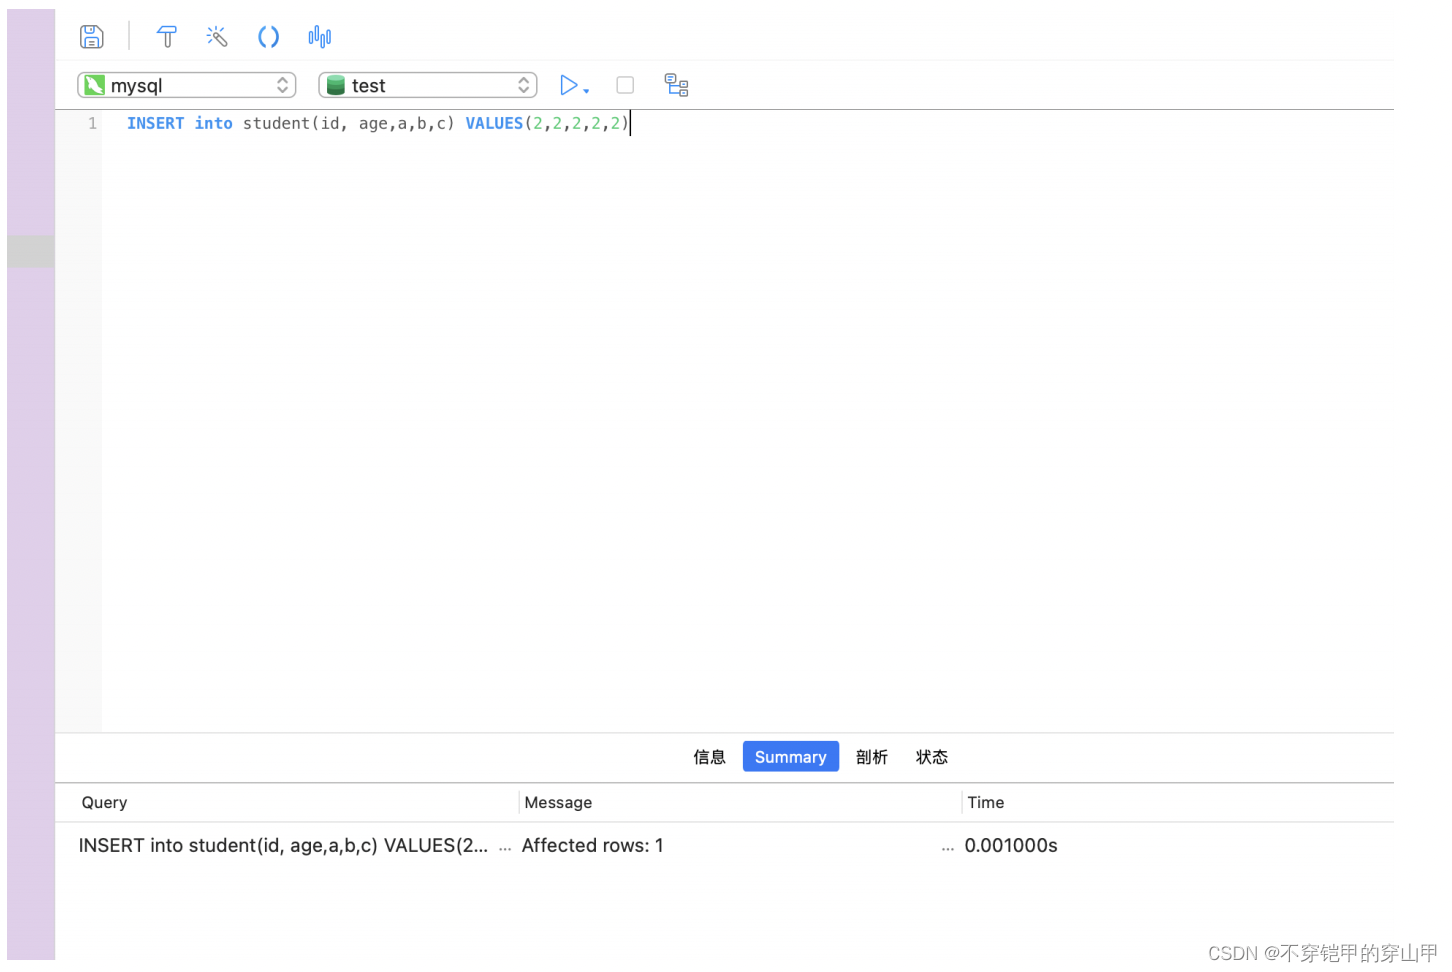The height and width of the screenshot is (972, 1452).
Task: Stop query execution square button
Action: 625,85
